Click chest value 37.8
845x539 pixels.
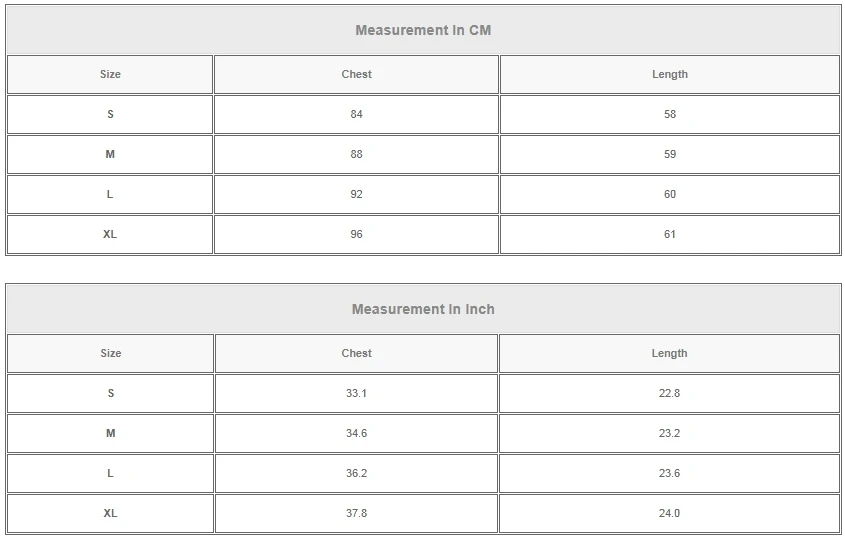pos(356,513)
